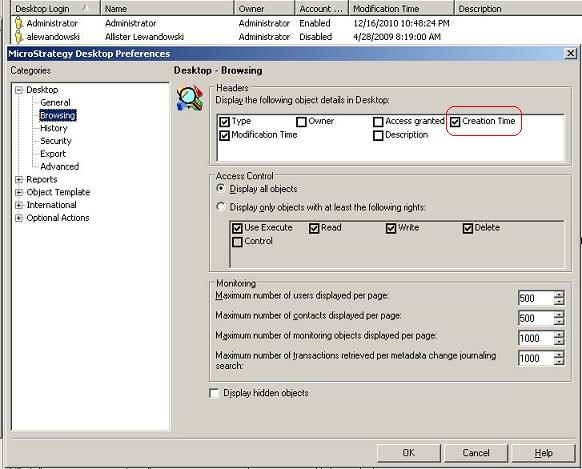Open the History preferences category
This screenshot has height=469, width=582.
click(54, 128)
